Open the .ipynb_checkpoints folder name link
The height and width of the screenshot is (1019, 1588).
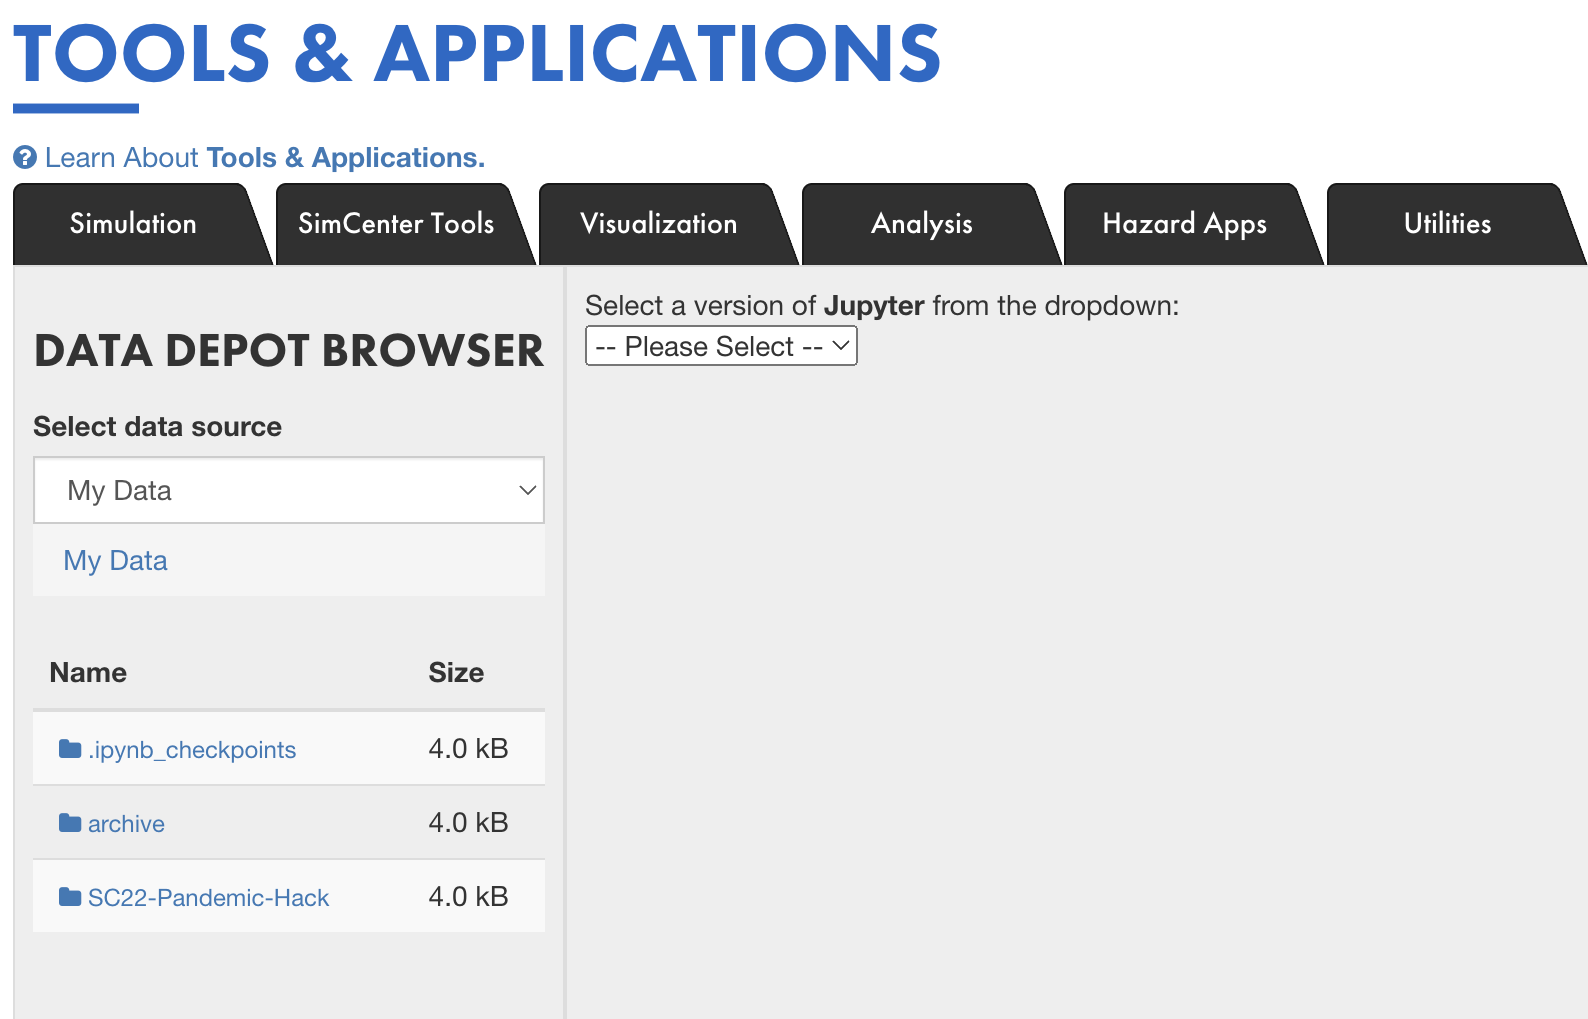pos(192,750)
